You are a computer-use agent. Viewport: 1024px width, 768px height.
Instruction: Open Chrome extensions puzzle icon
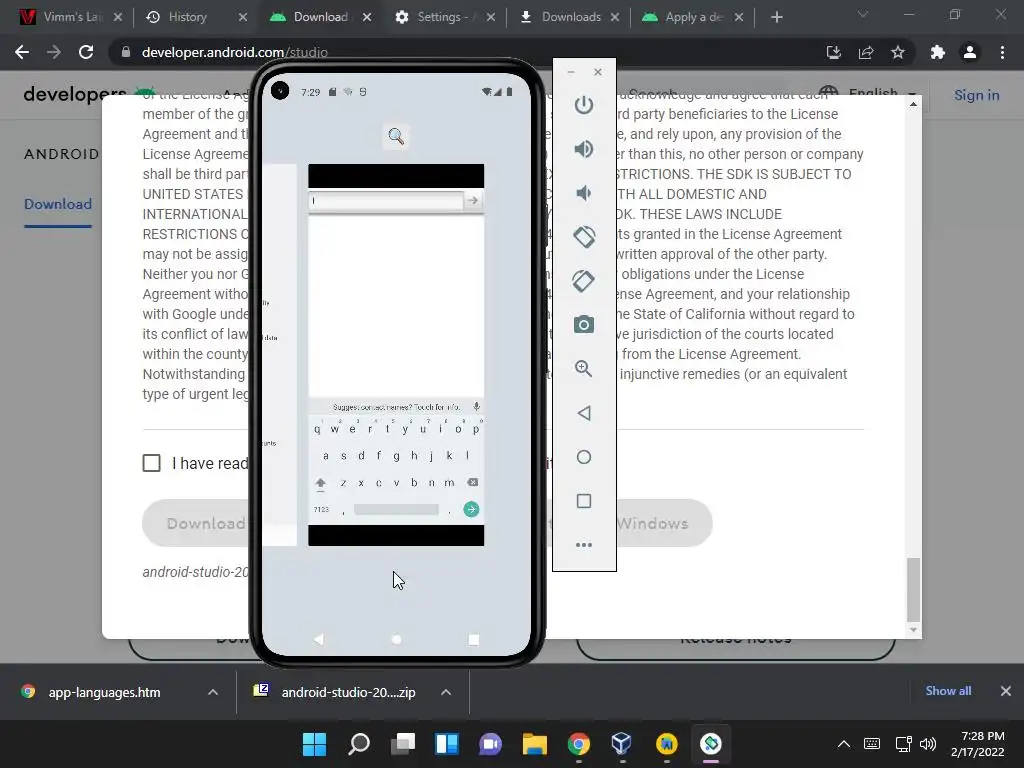point(938,52)
